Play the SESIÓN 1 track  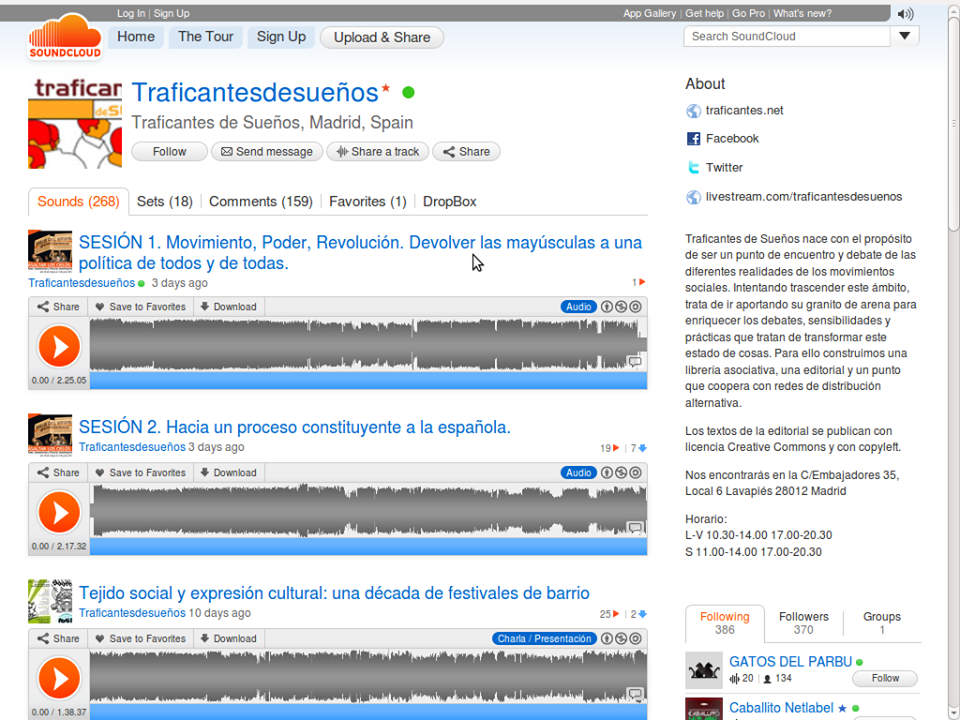[x=59, y=347]
